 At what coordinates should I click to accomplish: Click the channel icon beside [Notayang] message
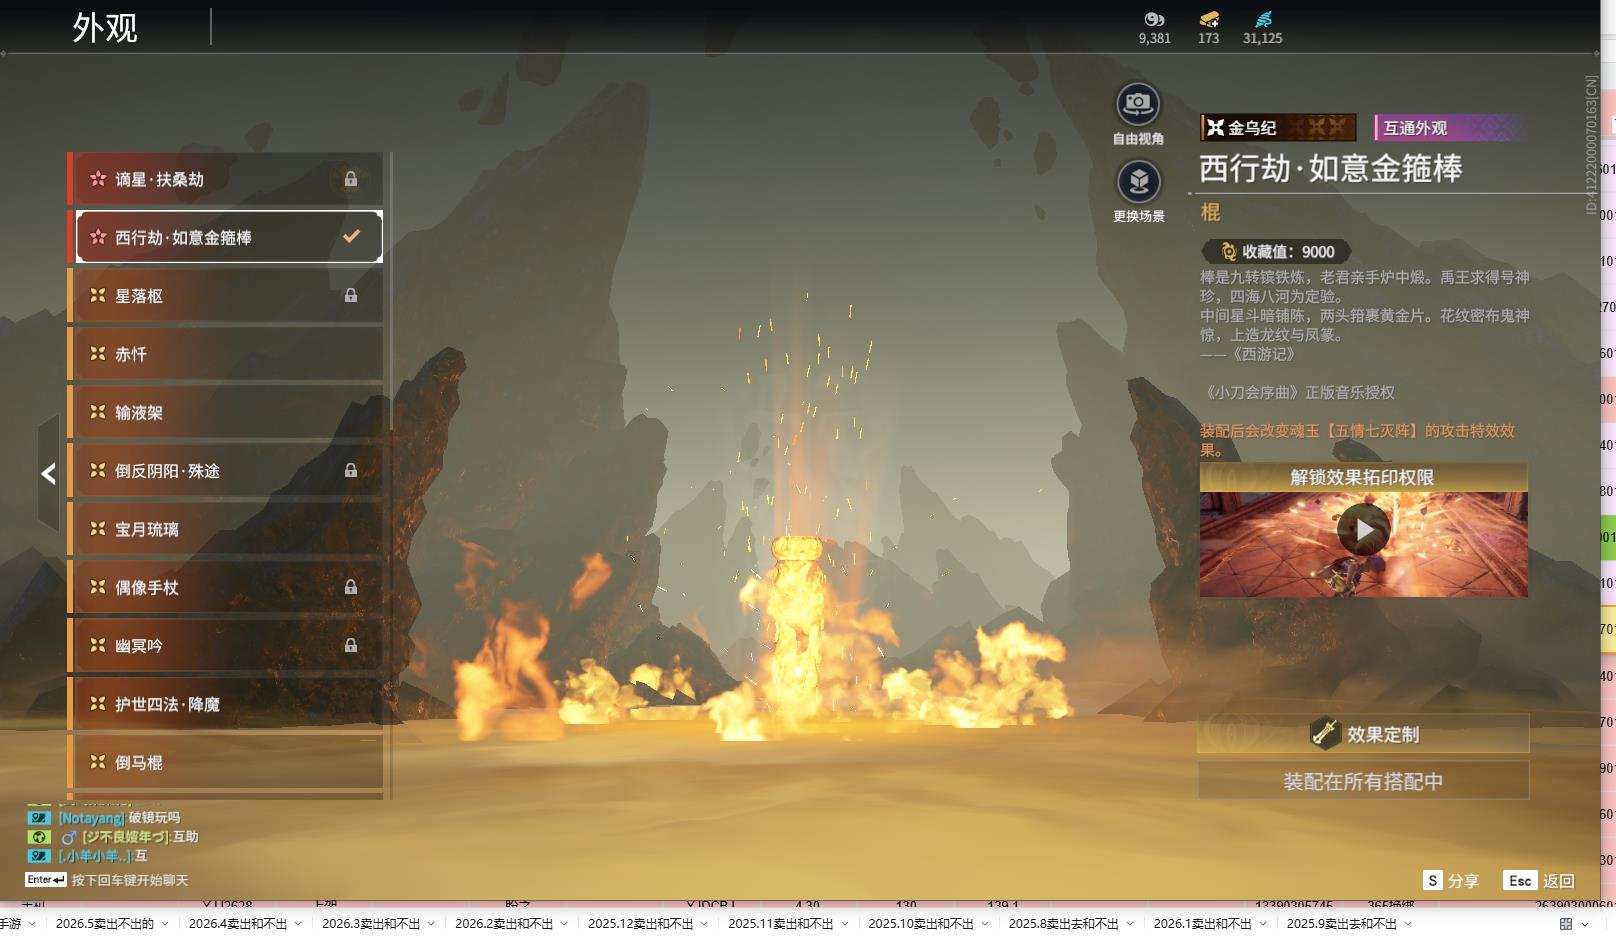click(39, 818)
